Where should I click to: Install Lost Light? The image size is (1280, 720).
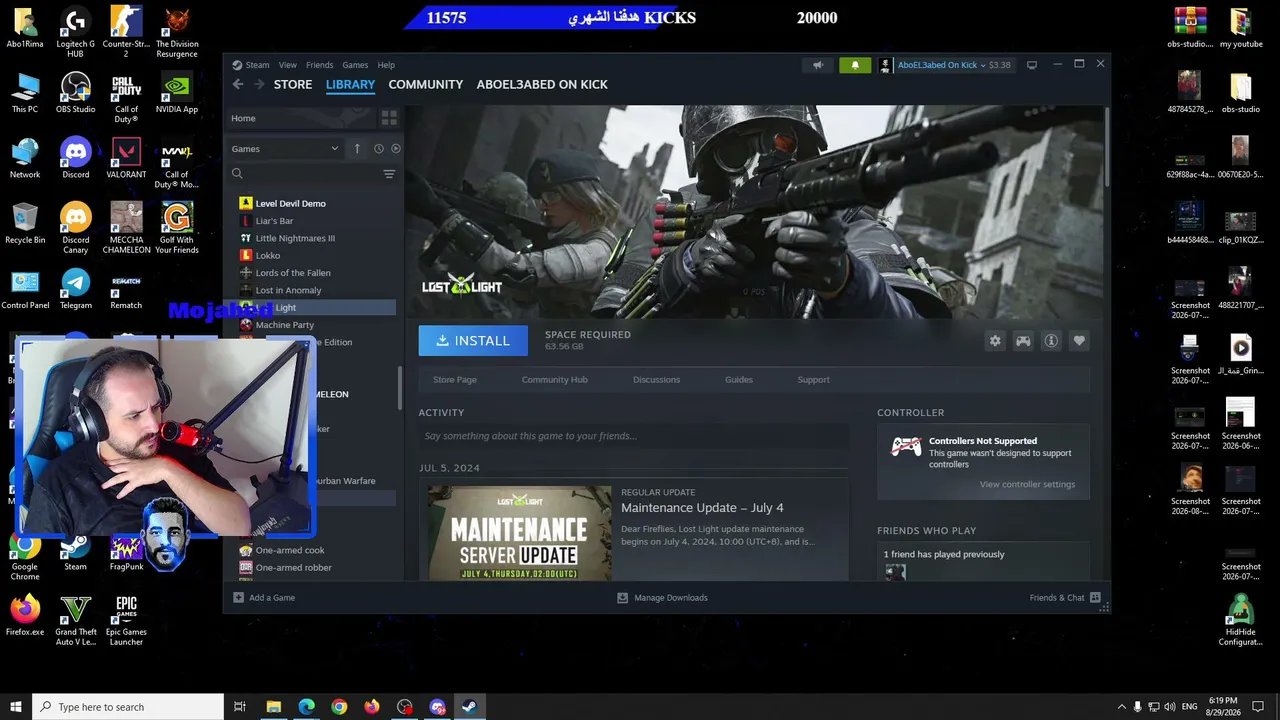473,341
